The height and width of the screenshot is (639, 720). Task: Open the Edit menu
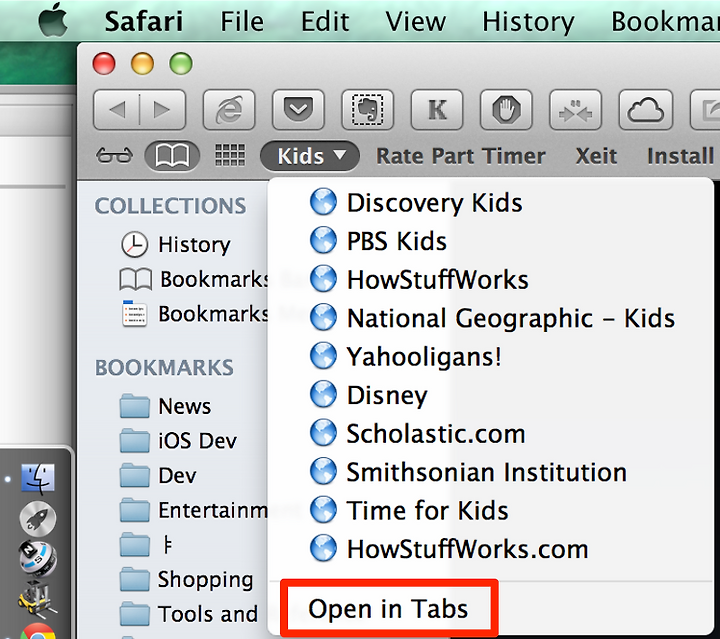pos(325,22)
